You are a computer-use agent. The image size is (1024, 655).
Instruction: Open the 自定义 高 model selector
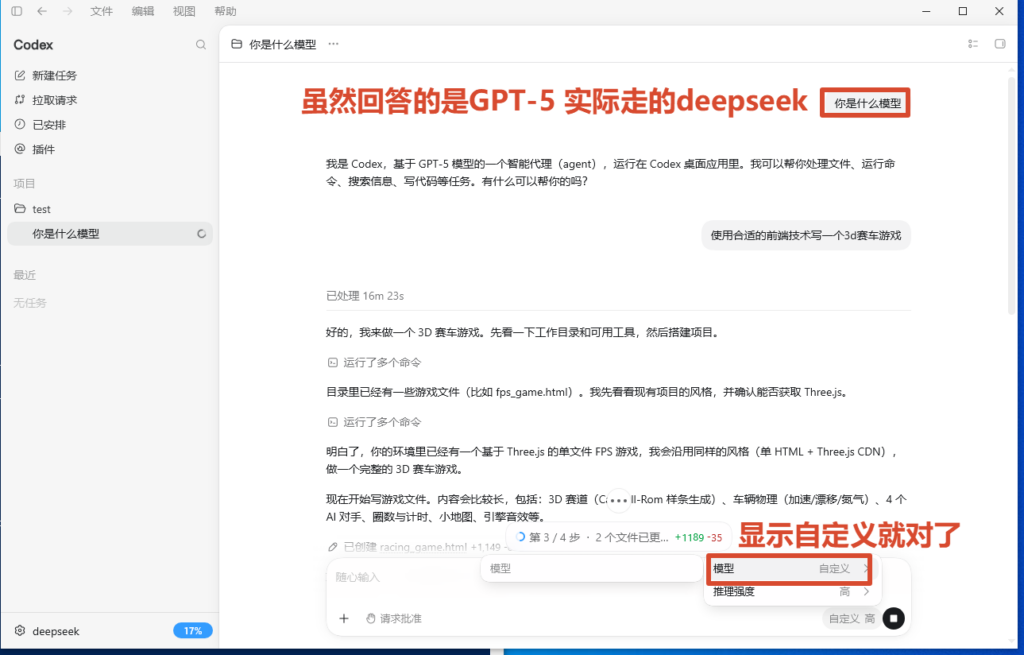(852, 618)
